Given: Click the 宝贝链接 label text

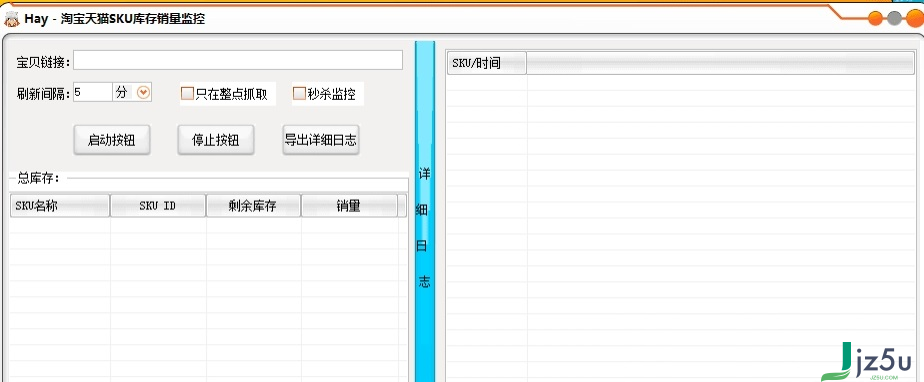Looking at the screenshot, I should pos(44,62).
